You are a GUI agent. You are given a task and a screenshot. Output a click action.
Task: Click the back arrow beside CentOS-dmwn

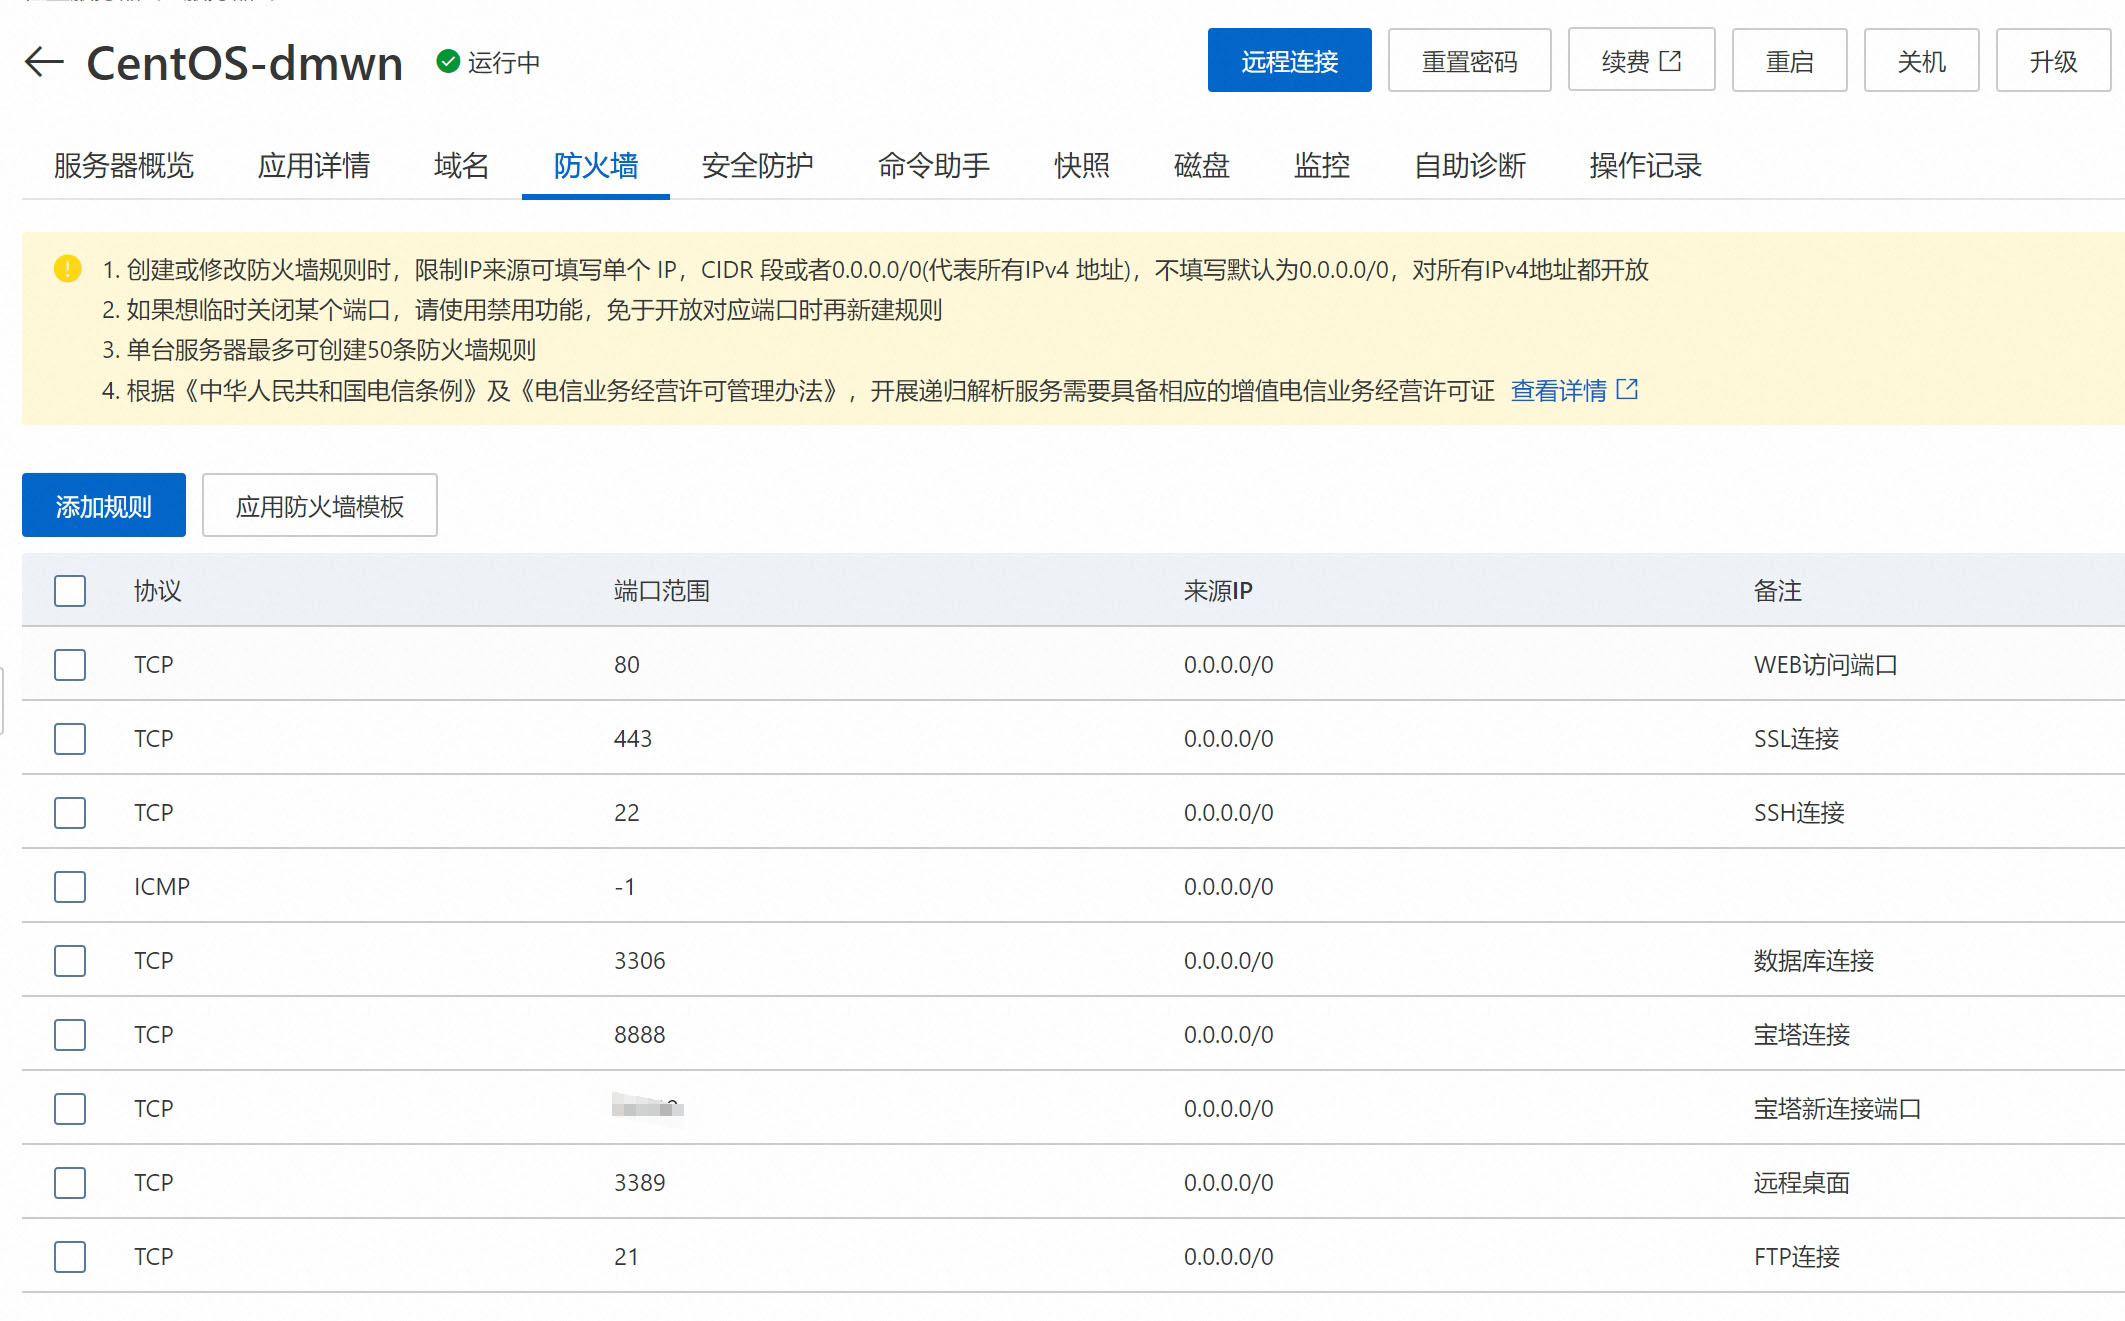[x=44, y=62]
